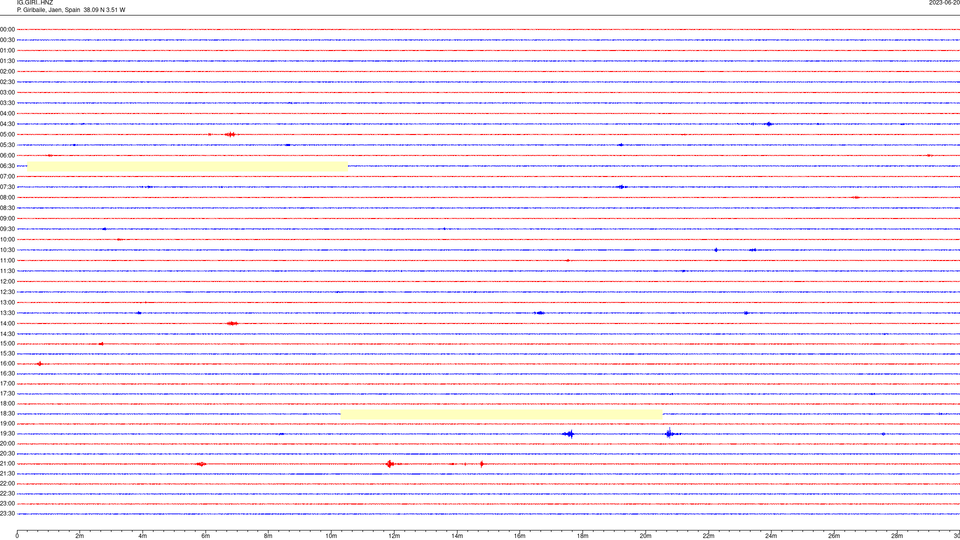The image size is (960, 540).
Task: Select the 01:30 time row label
Action: (x=7, y=61)
